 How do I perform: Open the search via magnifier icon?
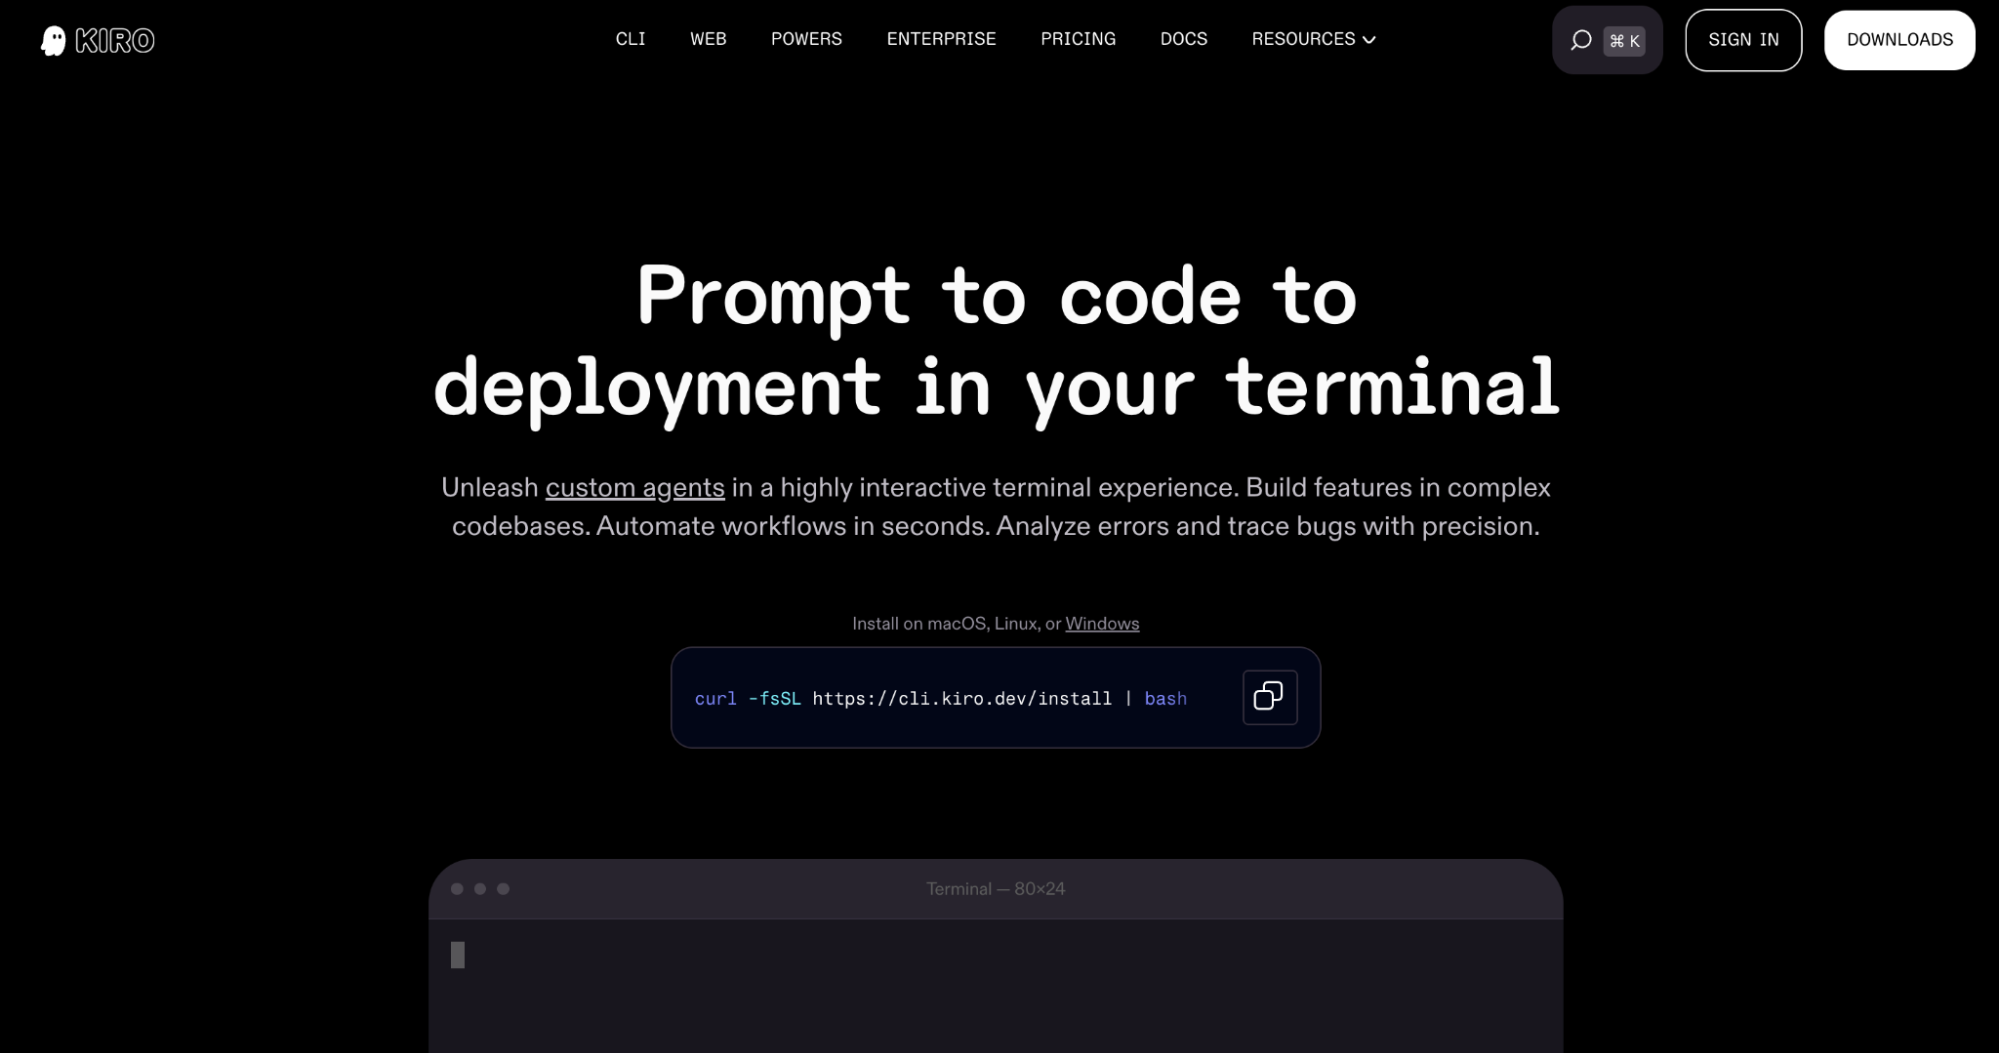[1580, 40]
